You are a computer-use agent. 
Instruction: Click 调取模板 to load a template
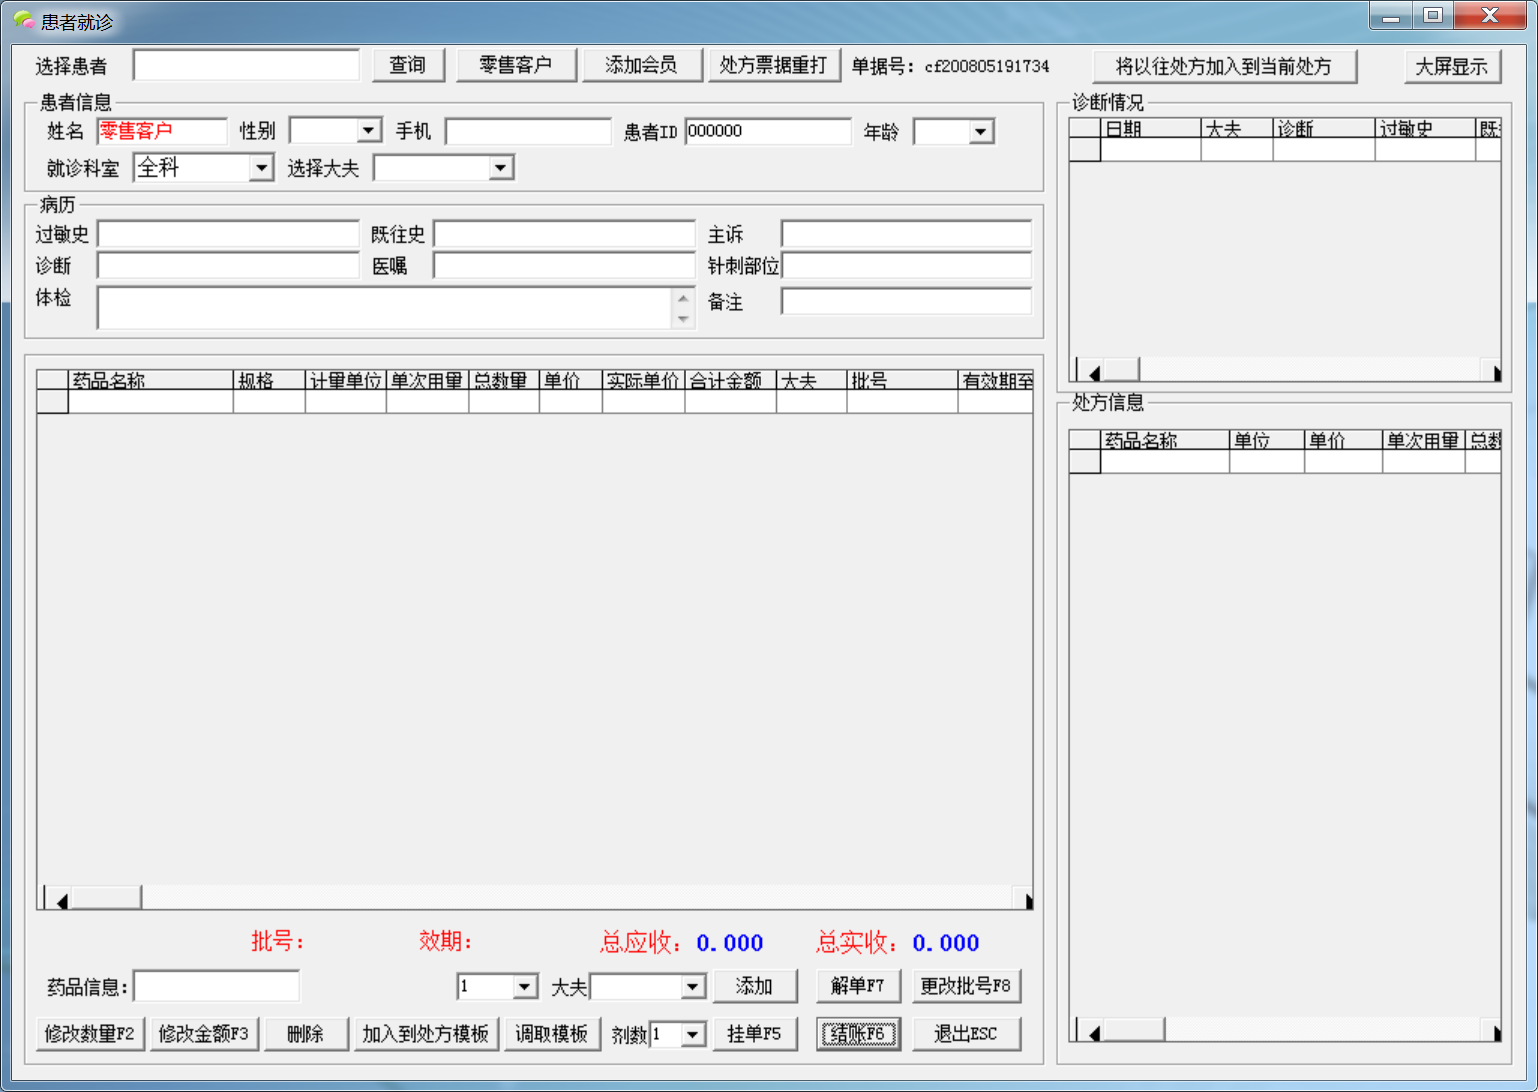[x=551, y=1034]
